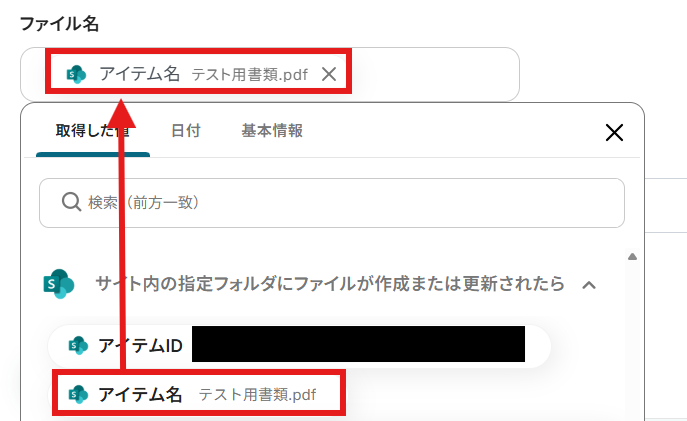Remove the アイテム名 chip with X
687x421 pixels.
point(329,74)
